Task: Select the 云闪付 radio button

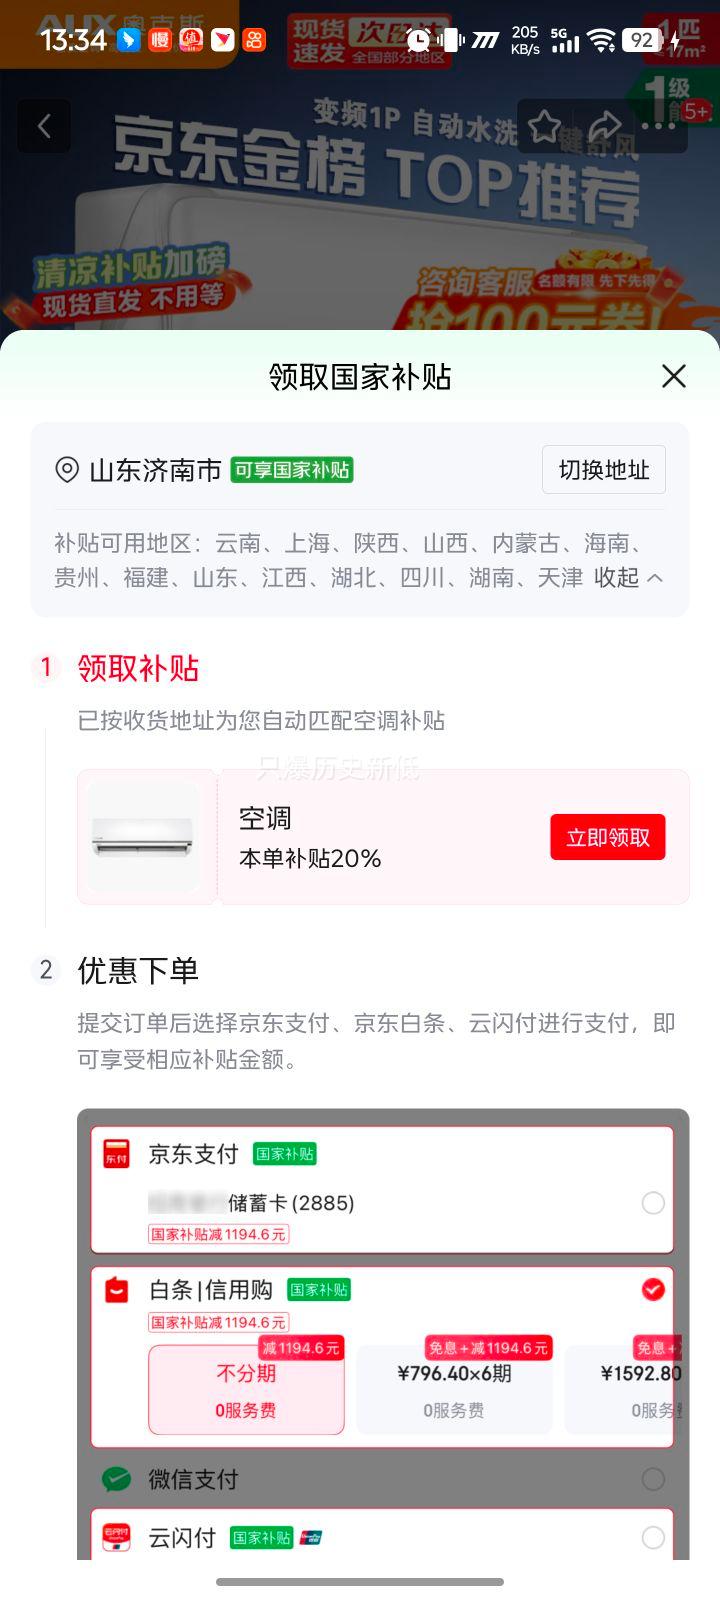Action: tap(653, 1538)
